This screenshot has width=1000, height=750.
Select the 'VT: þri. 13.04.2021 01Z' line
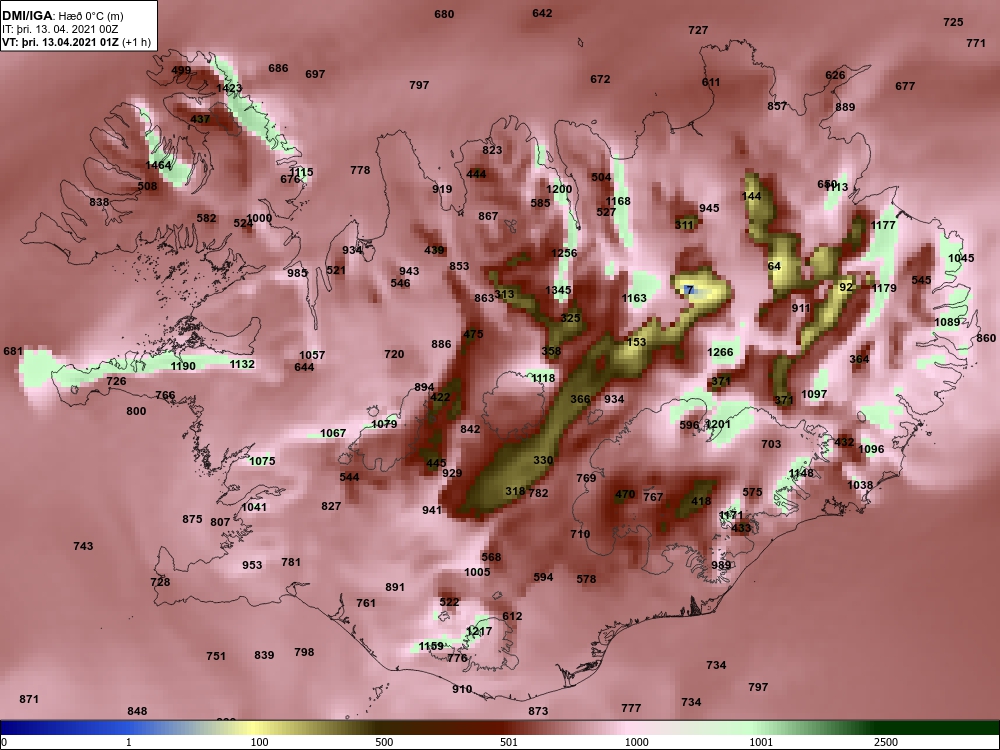coord(61,43)
